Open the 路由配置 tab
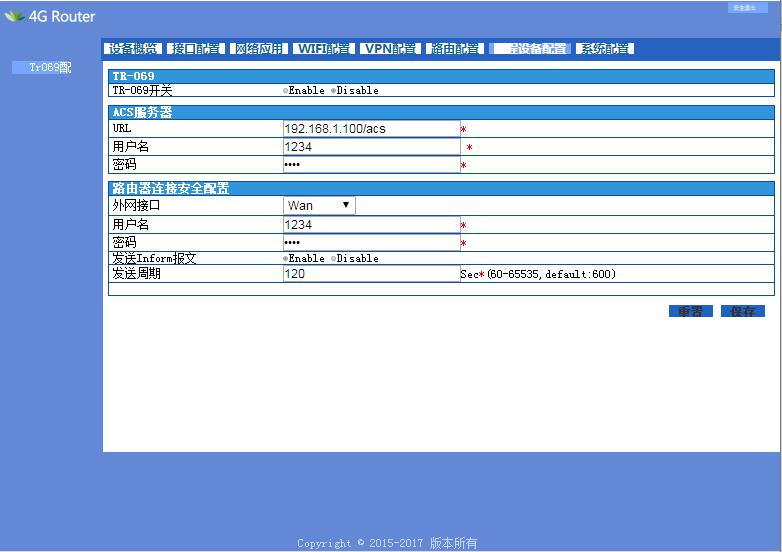 (456, 49)
